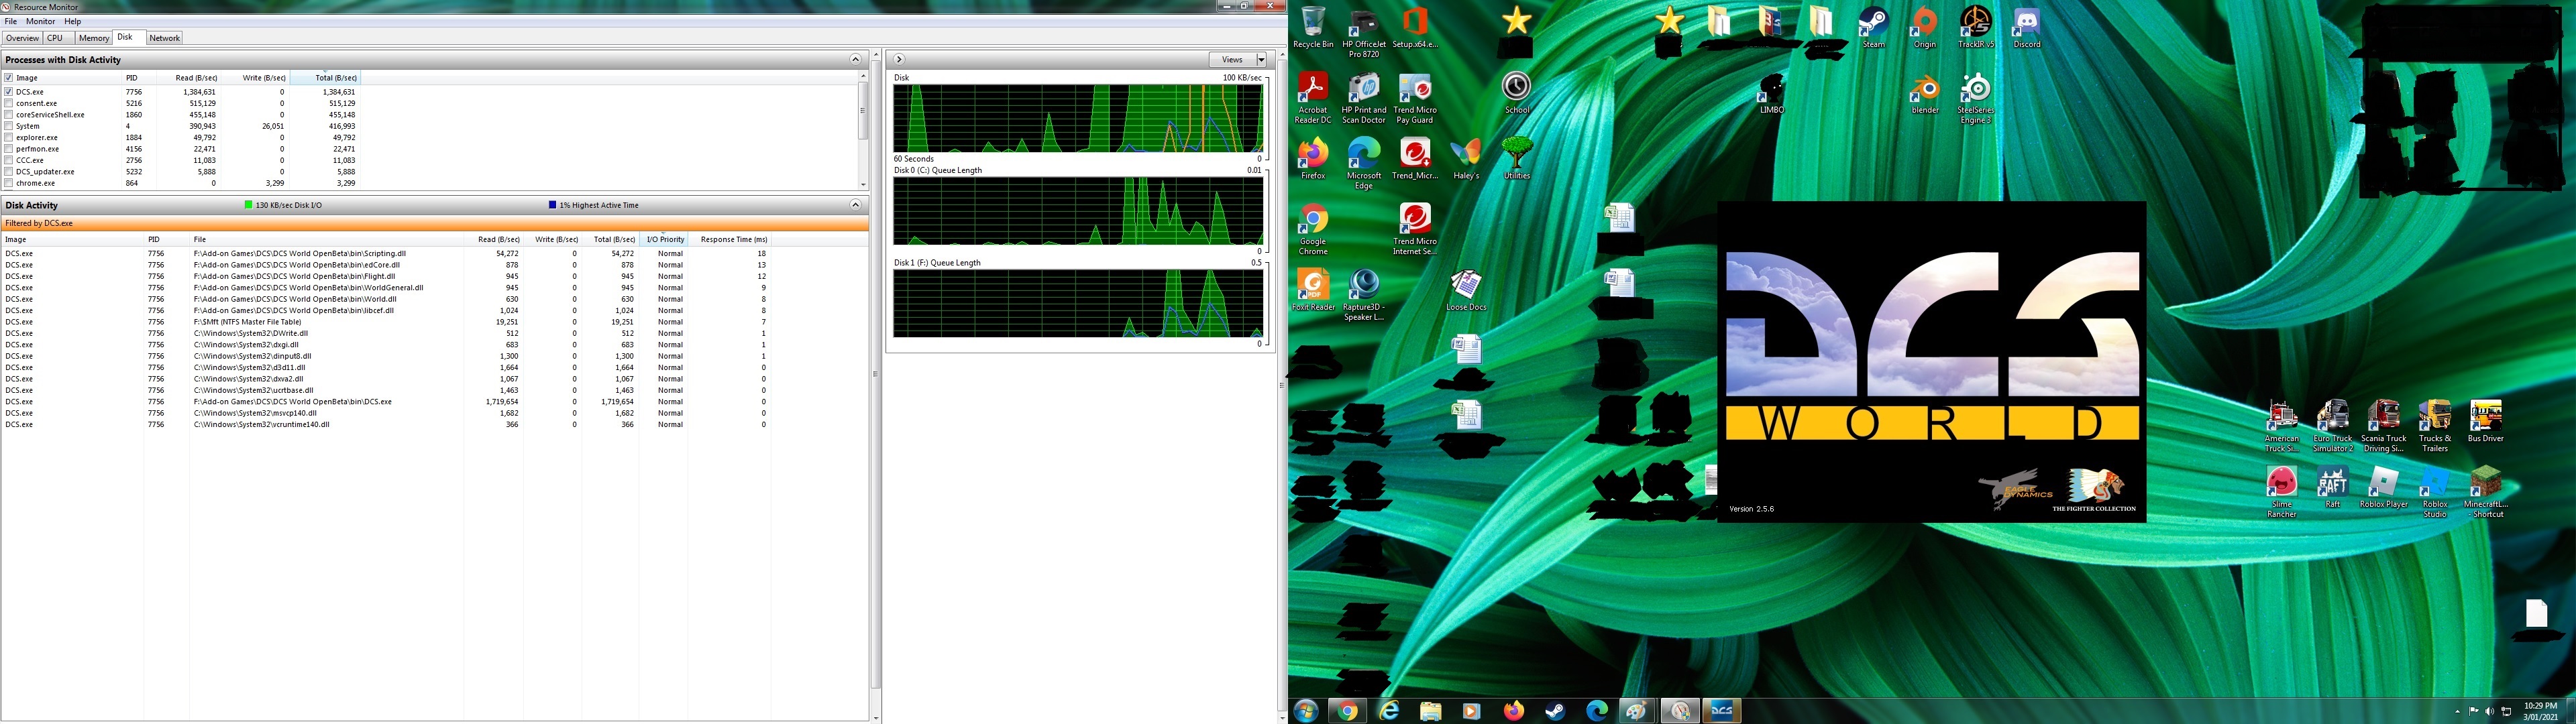Collapse the Processes with Disk Activity section
This screenshot has height=724, width=2576.
pos(855,60)
